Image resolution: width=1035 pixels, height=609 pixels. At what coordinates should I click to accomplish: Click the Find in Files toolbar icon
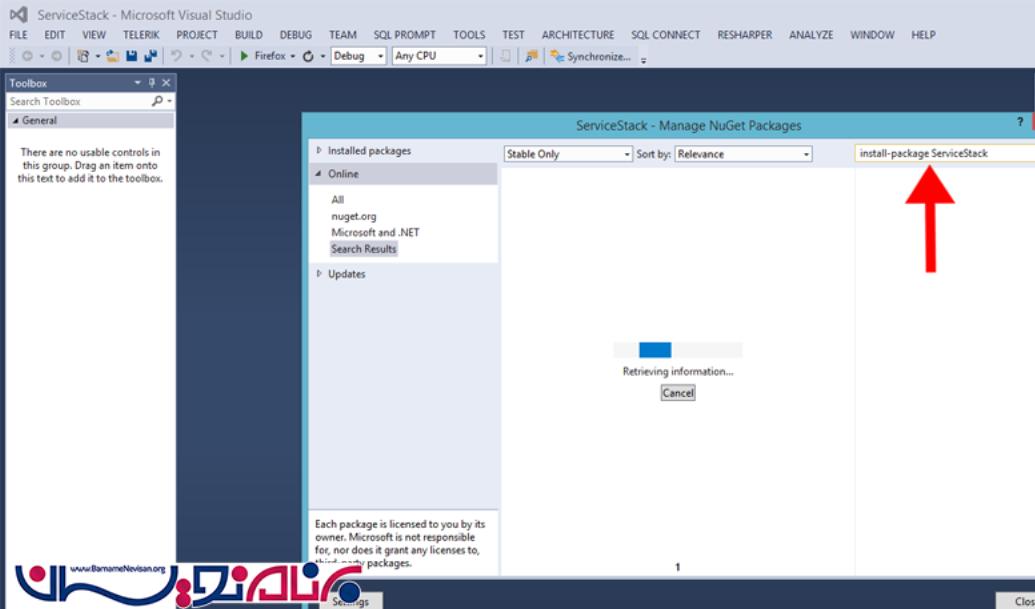(x=531, y=56)
